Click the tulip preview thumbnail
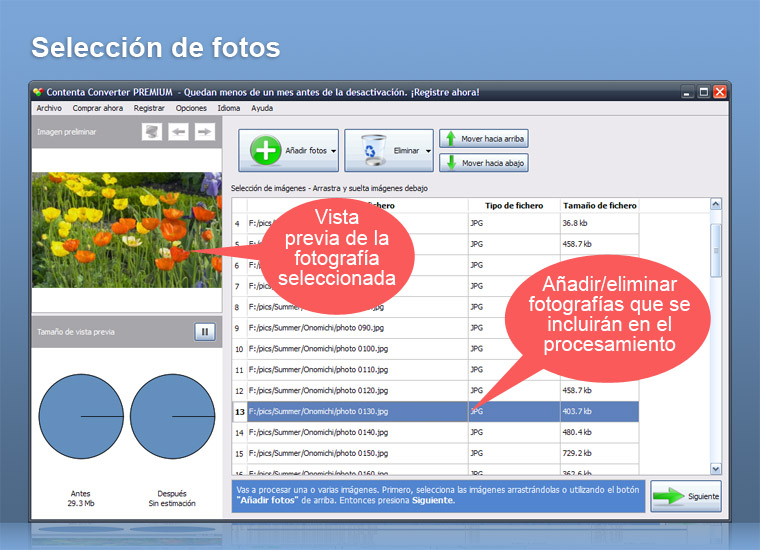The height and width of the screenshot is (550, 760). tap(127, 230)
